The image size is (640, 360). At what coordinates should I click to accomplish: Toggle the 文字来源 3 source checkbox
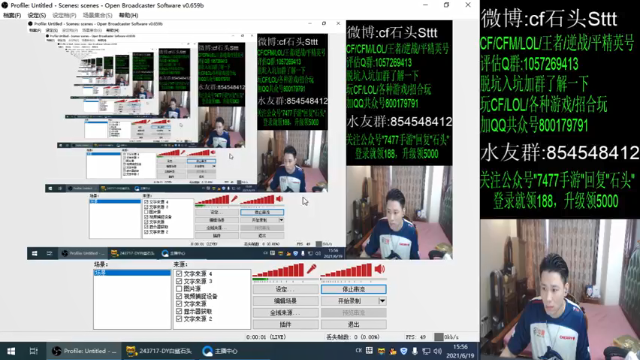(x=179, y=281)
